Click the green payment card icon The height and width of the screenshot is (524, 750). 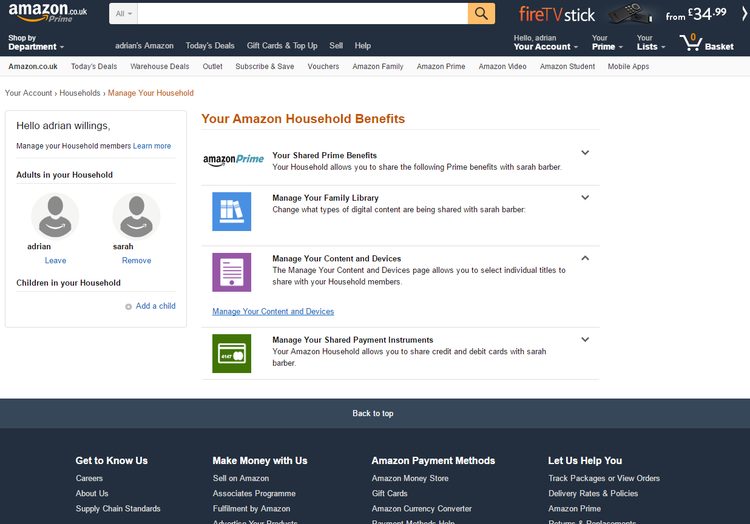(232, 353)
